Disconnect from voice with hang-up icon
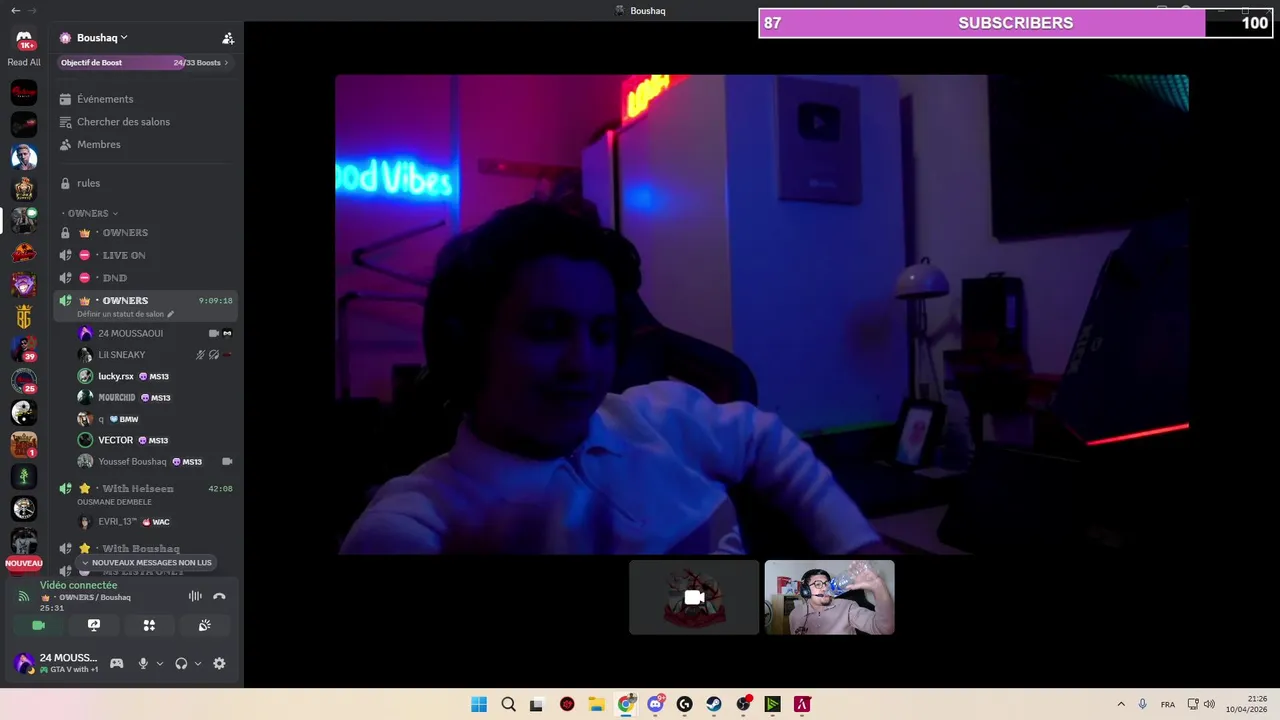 (x=219, y=596)
